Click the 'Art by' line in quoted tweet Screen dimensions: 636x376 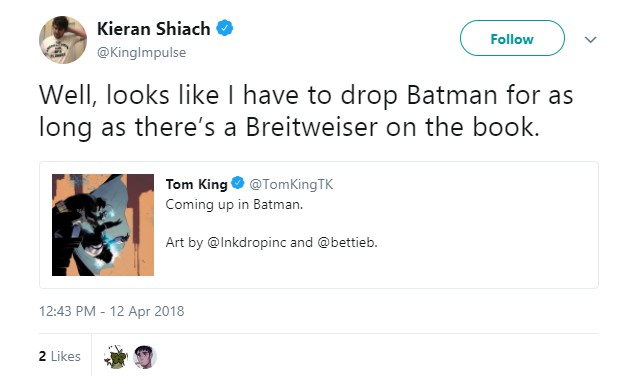click(271, 242)
